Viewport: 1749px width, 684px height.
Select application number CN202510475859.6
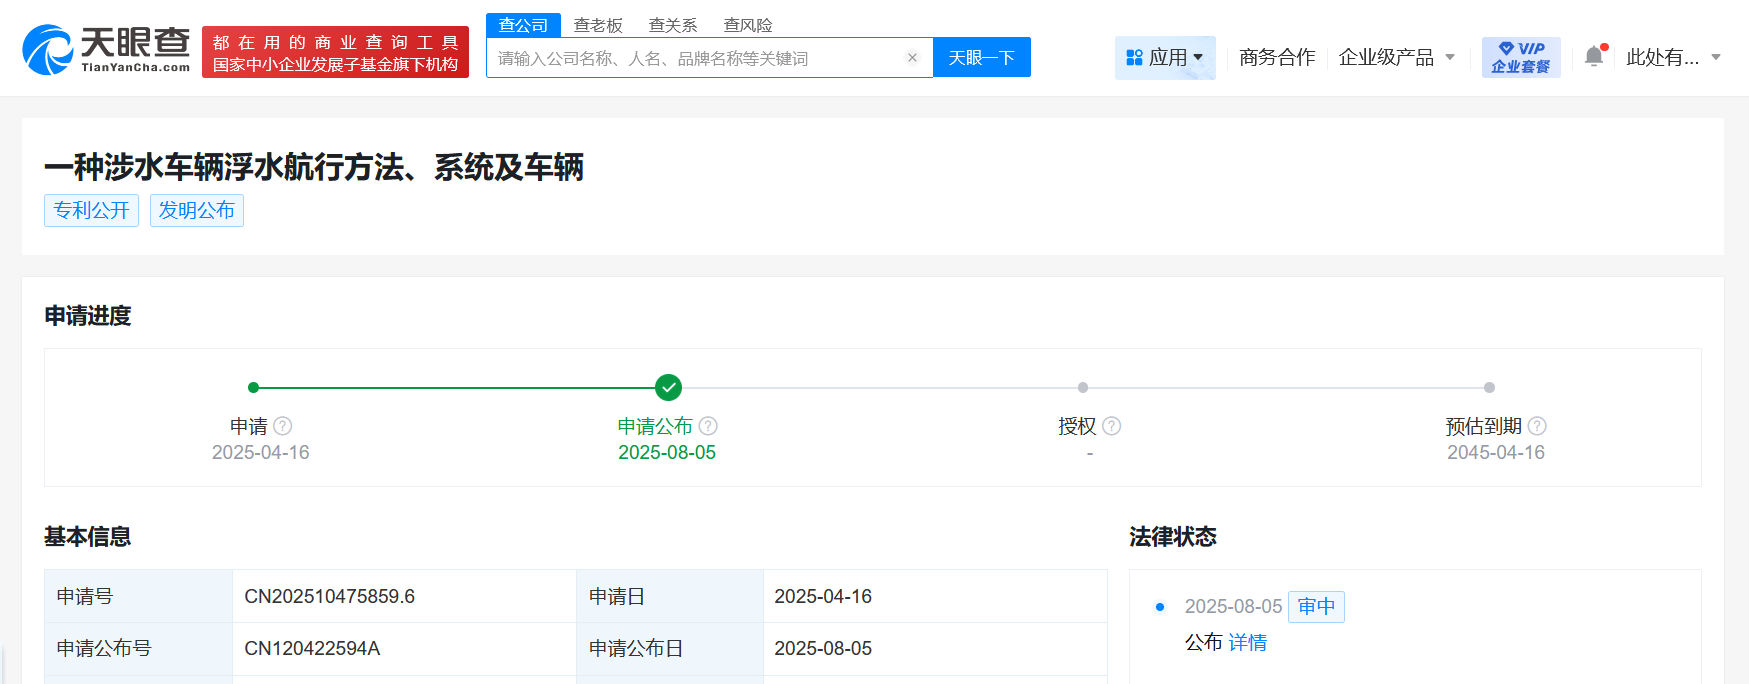click(330, 596)
